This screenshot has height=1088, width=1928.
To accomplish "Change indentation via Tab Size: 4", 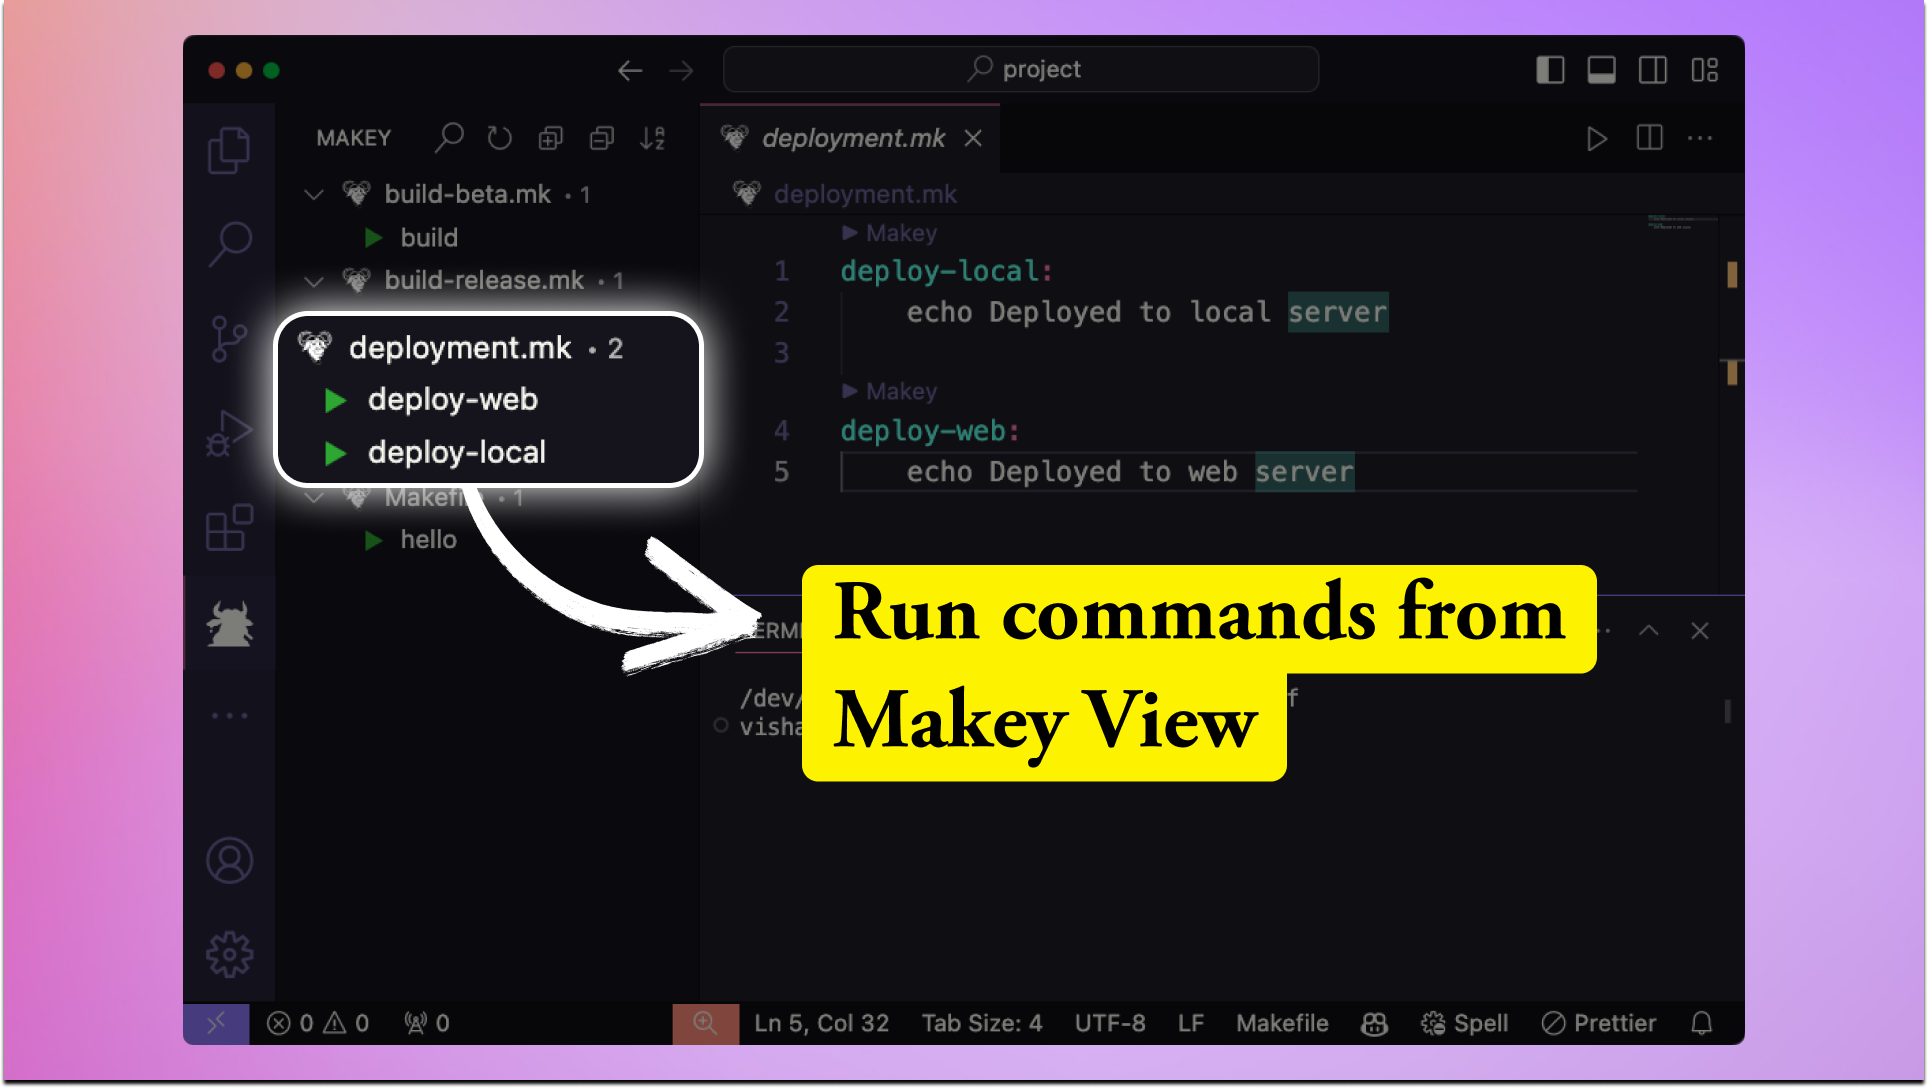I will (982, 1023).
